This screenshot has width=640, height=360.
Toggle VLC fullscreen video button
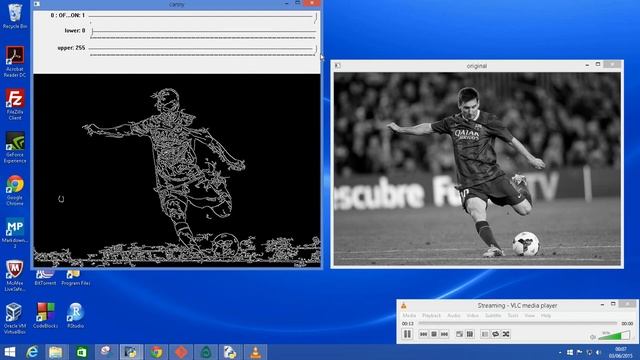coord(459,334)
